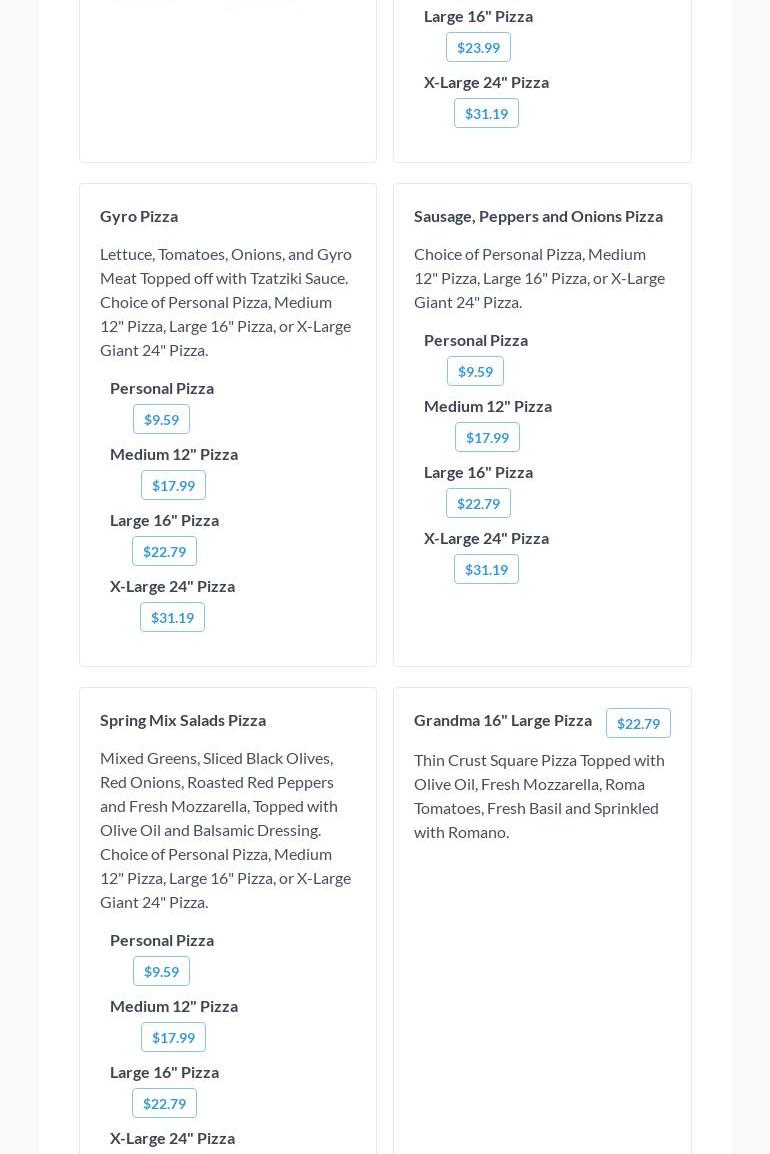Image resolution: width=770 pixels, height=1154 pixels.
Task: Select Spring Mix Salads Personal $9.59 price
Action: tap(161, 971)
